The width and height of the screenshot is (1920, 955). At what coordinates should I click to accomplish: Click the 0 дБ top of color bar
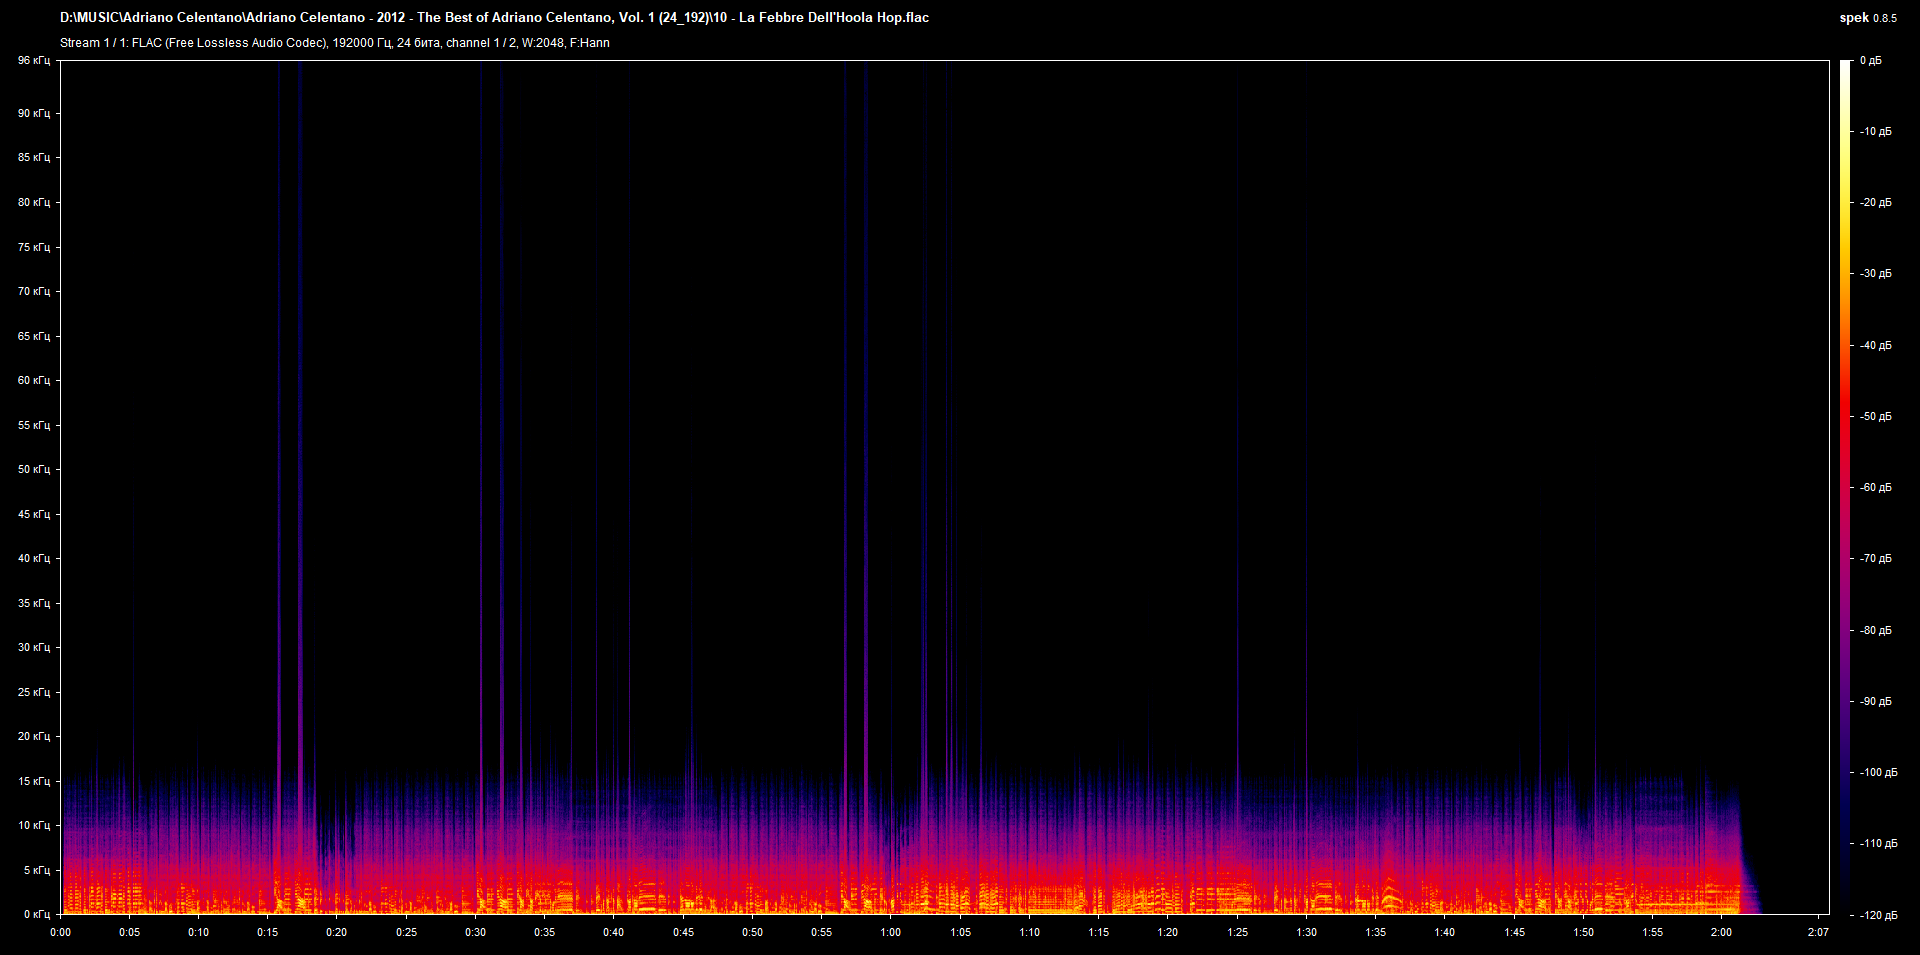tap(1870, 61)
